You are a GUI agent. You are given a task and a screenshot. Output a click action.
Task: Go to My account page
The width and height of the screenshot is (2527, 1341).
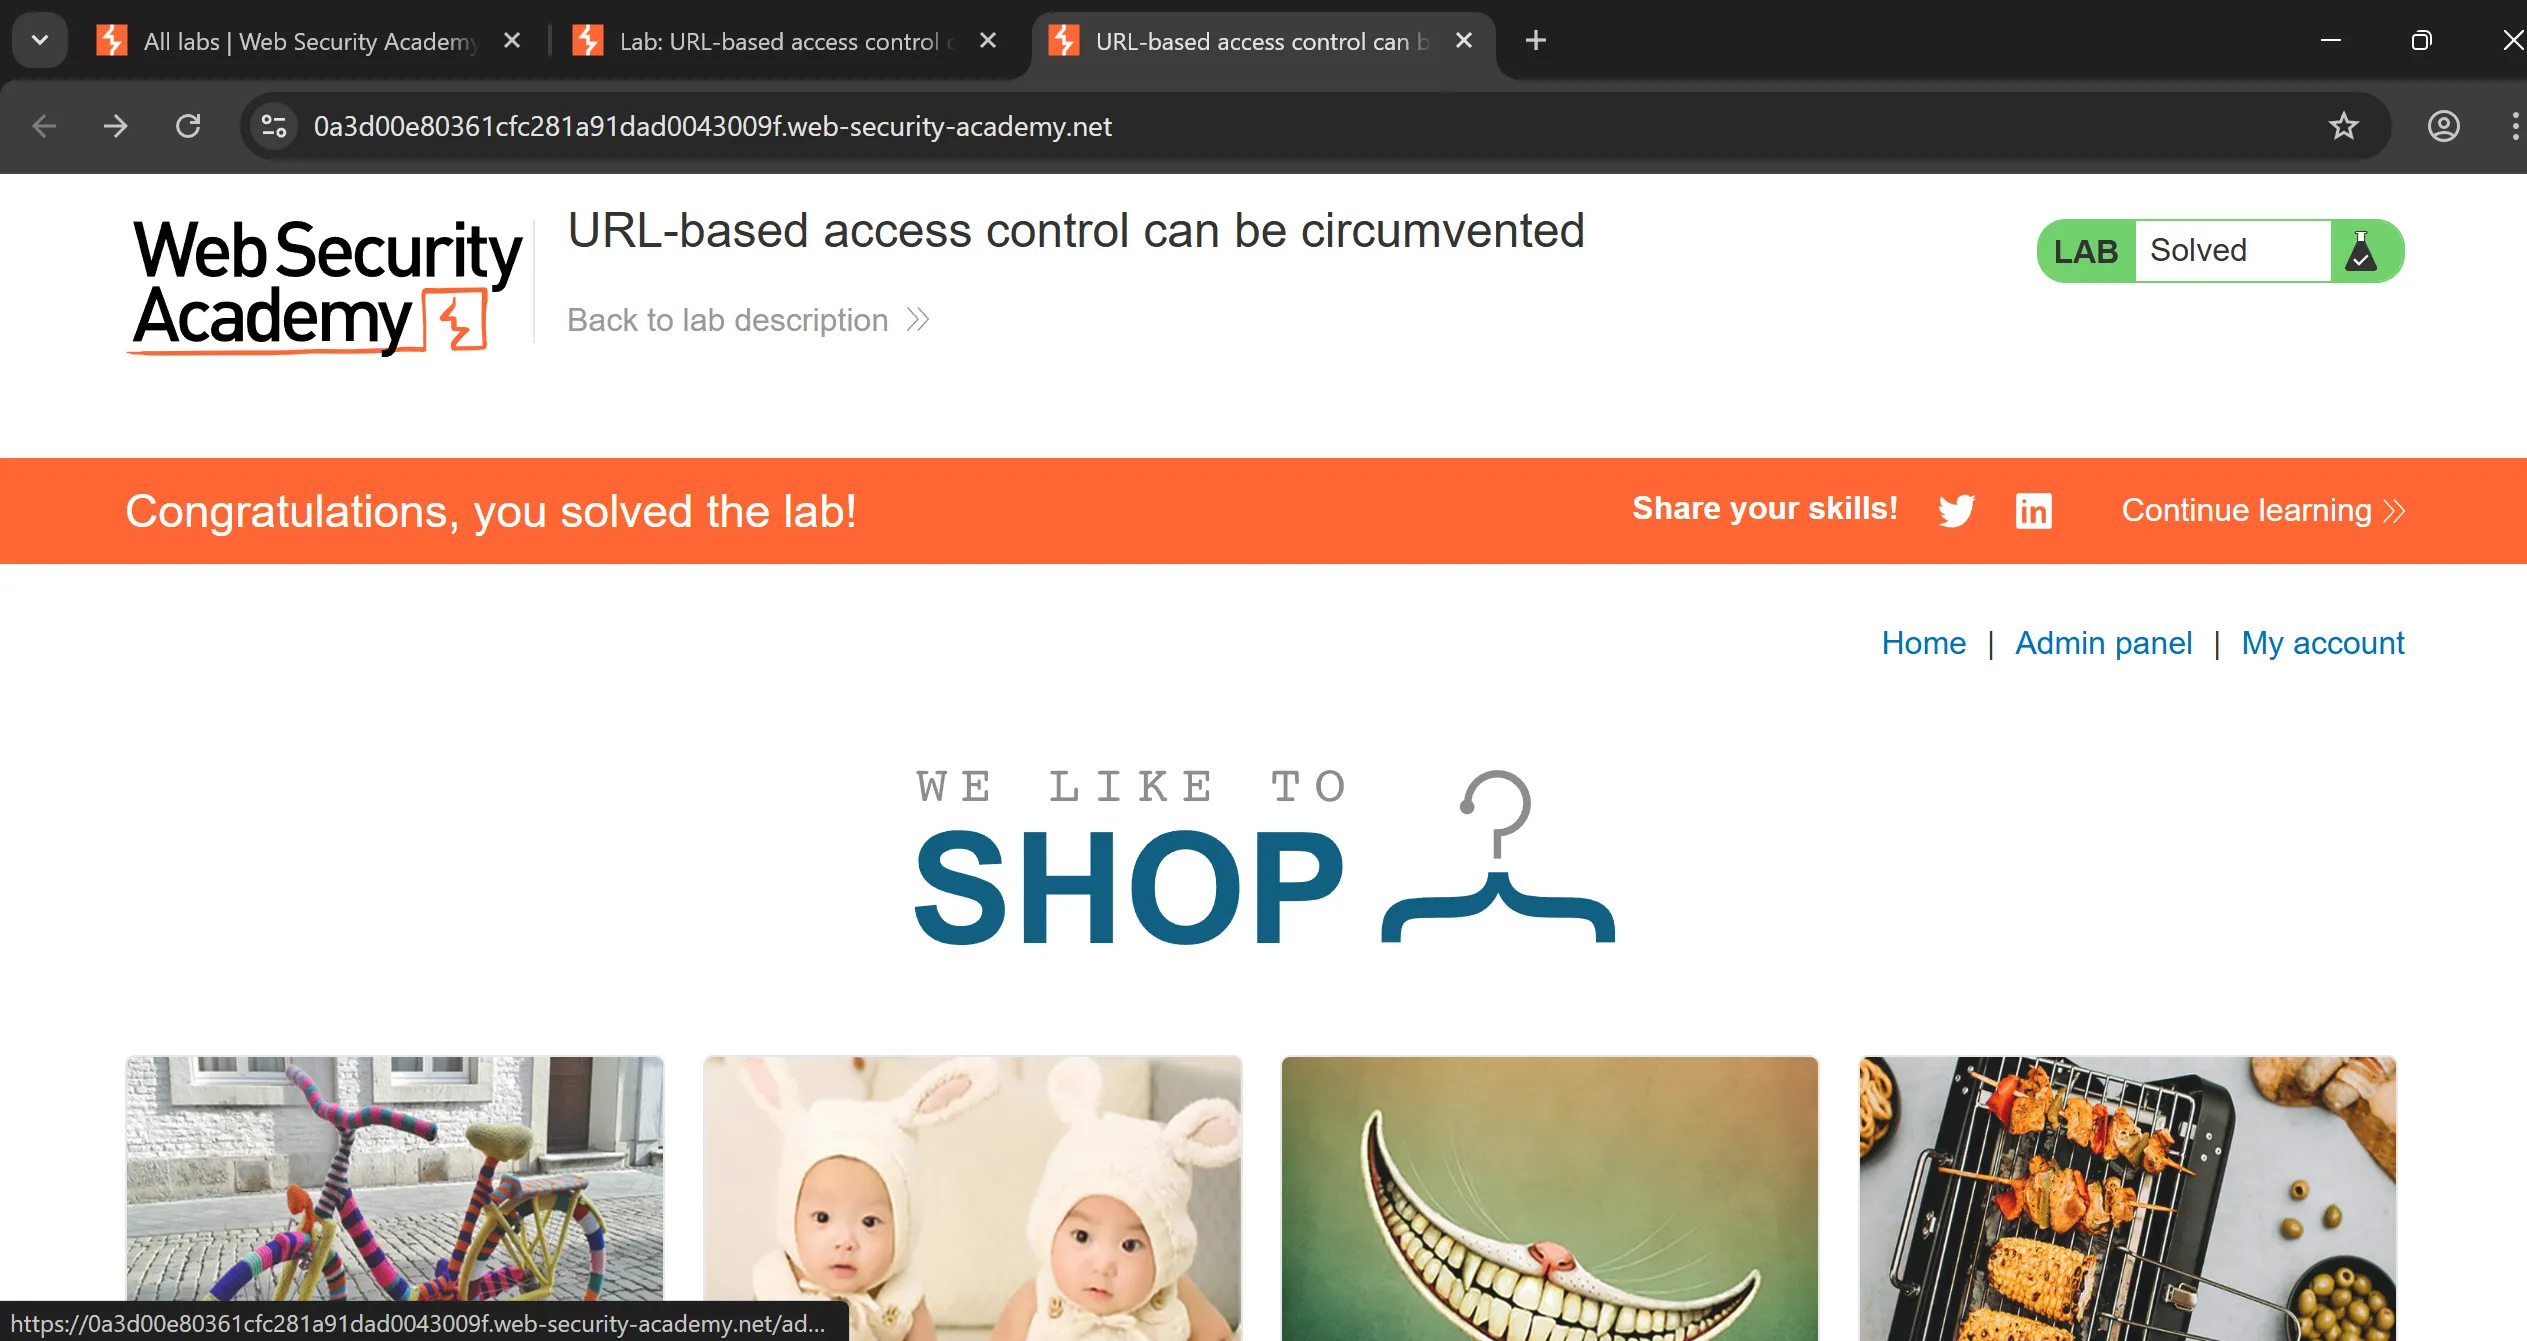tap(2322, 642)
